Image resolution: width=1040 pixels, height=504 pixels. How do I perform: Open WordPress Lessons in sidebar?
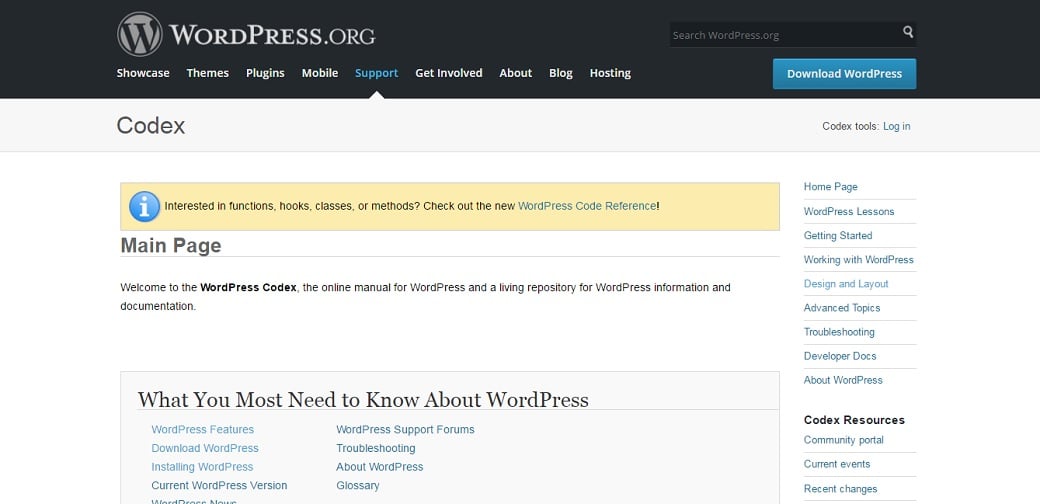pyautogui.click(x=849, y=211)
